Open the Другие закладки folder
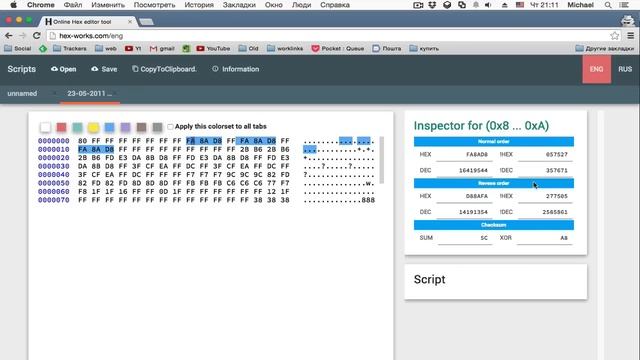The height and width of the screenshot is (360, 640). (605, 48)
